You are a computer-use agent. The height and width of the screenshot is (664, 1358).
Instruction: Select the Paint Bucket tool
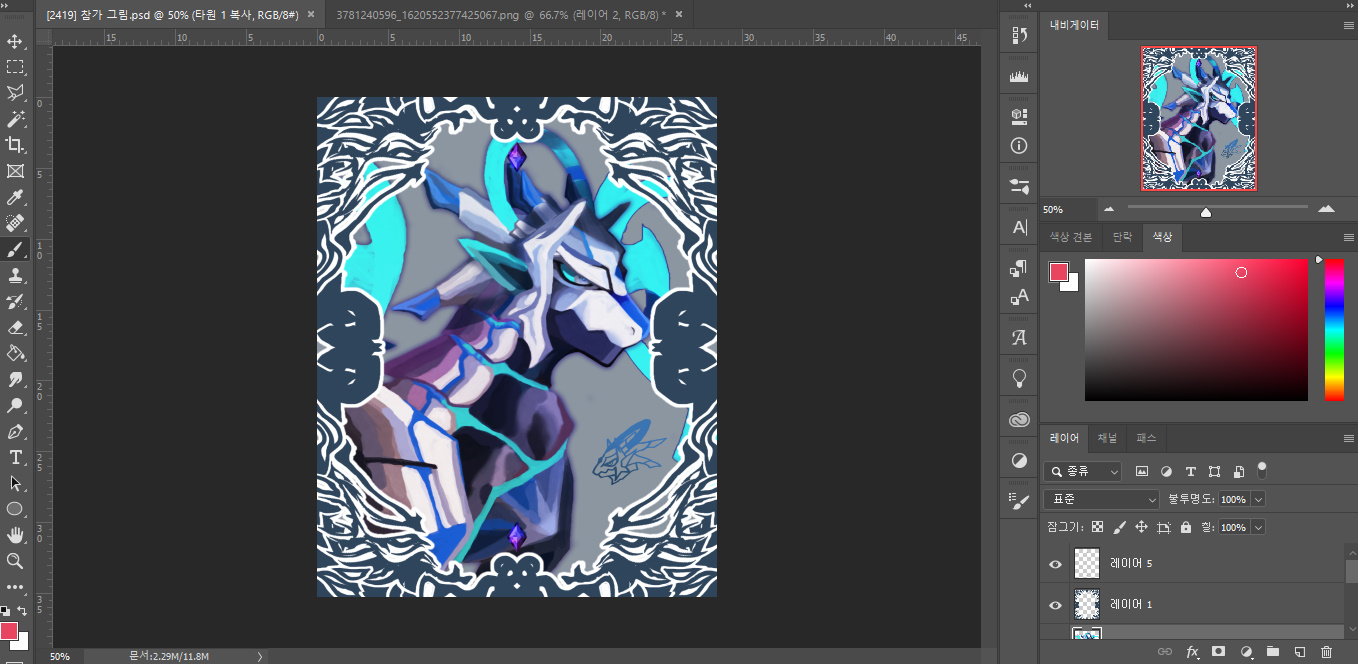click(15, 353)
